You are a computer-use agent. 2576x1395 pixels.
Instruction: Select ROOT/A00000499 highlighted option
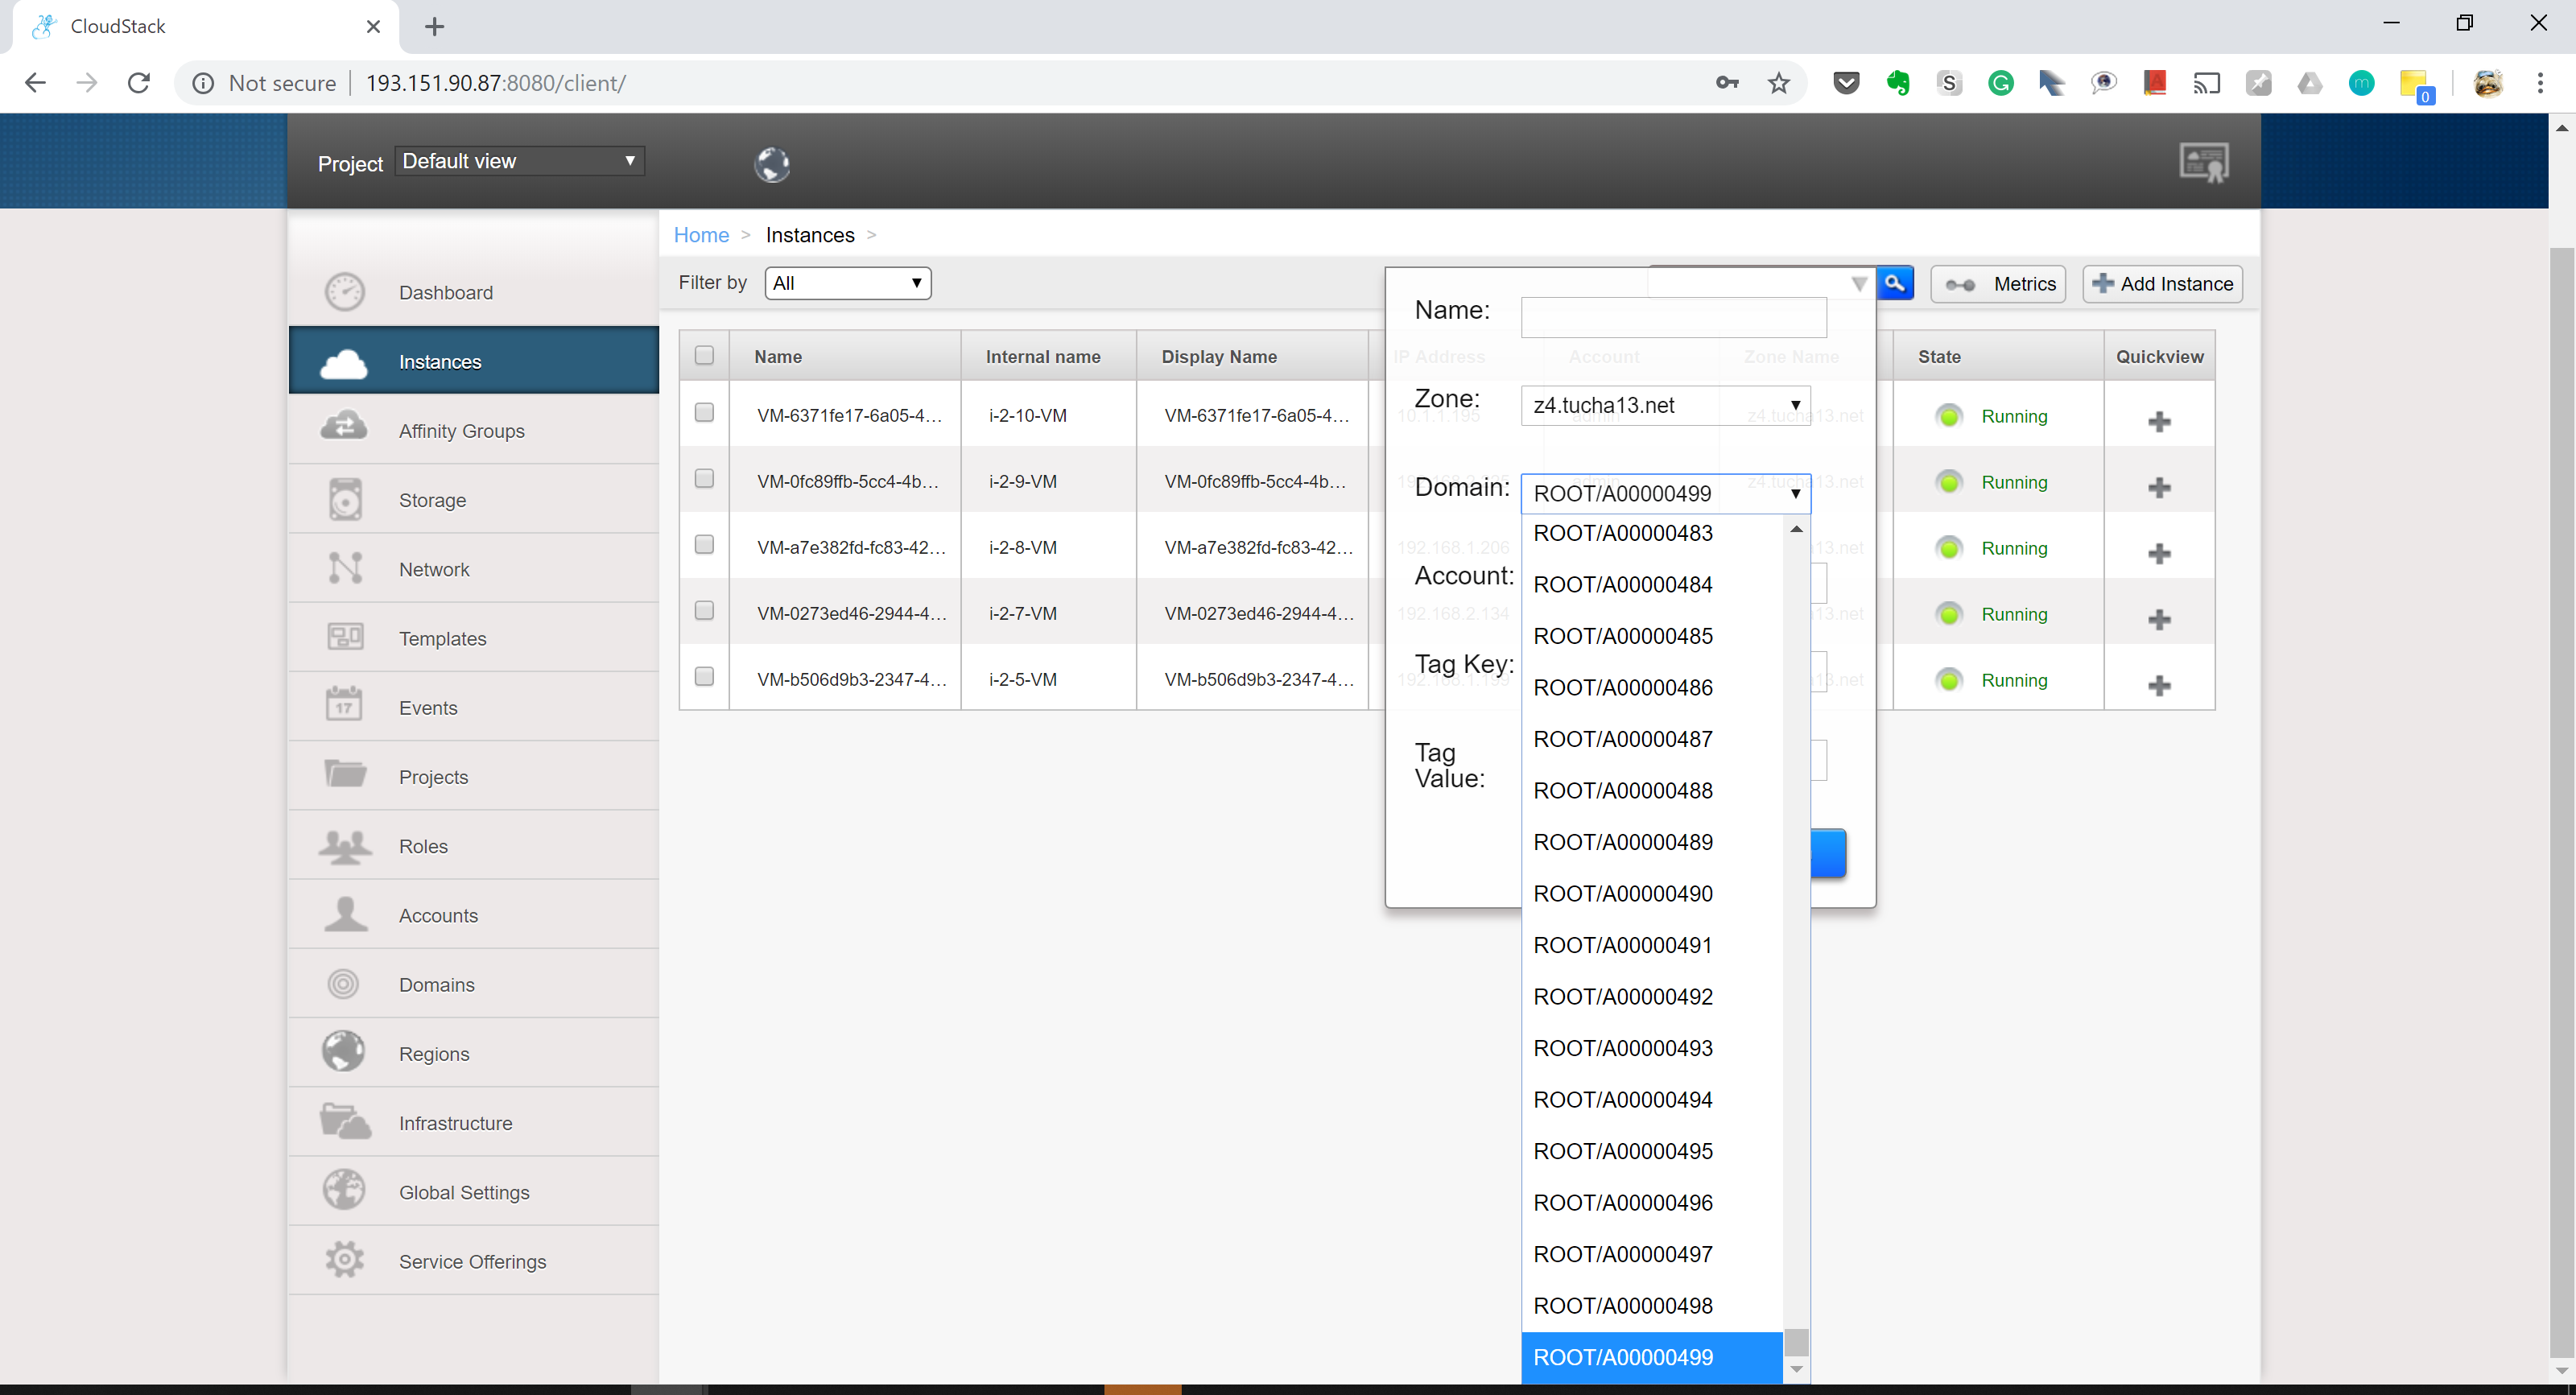(x=1652, y=1357)
